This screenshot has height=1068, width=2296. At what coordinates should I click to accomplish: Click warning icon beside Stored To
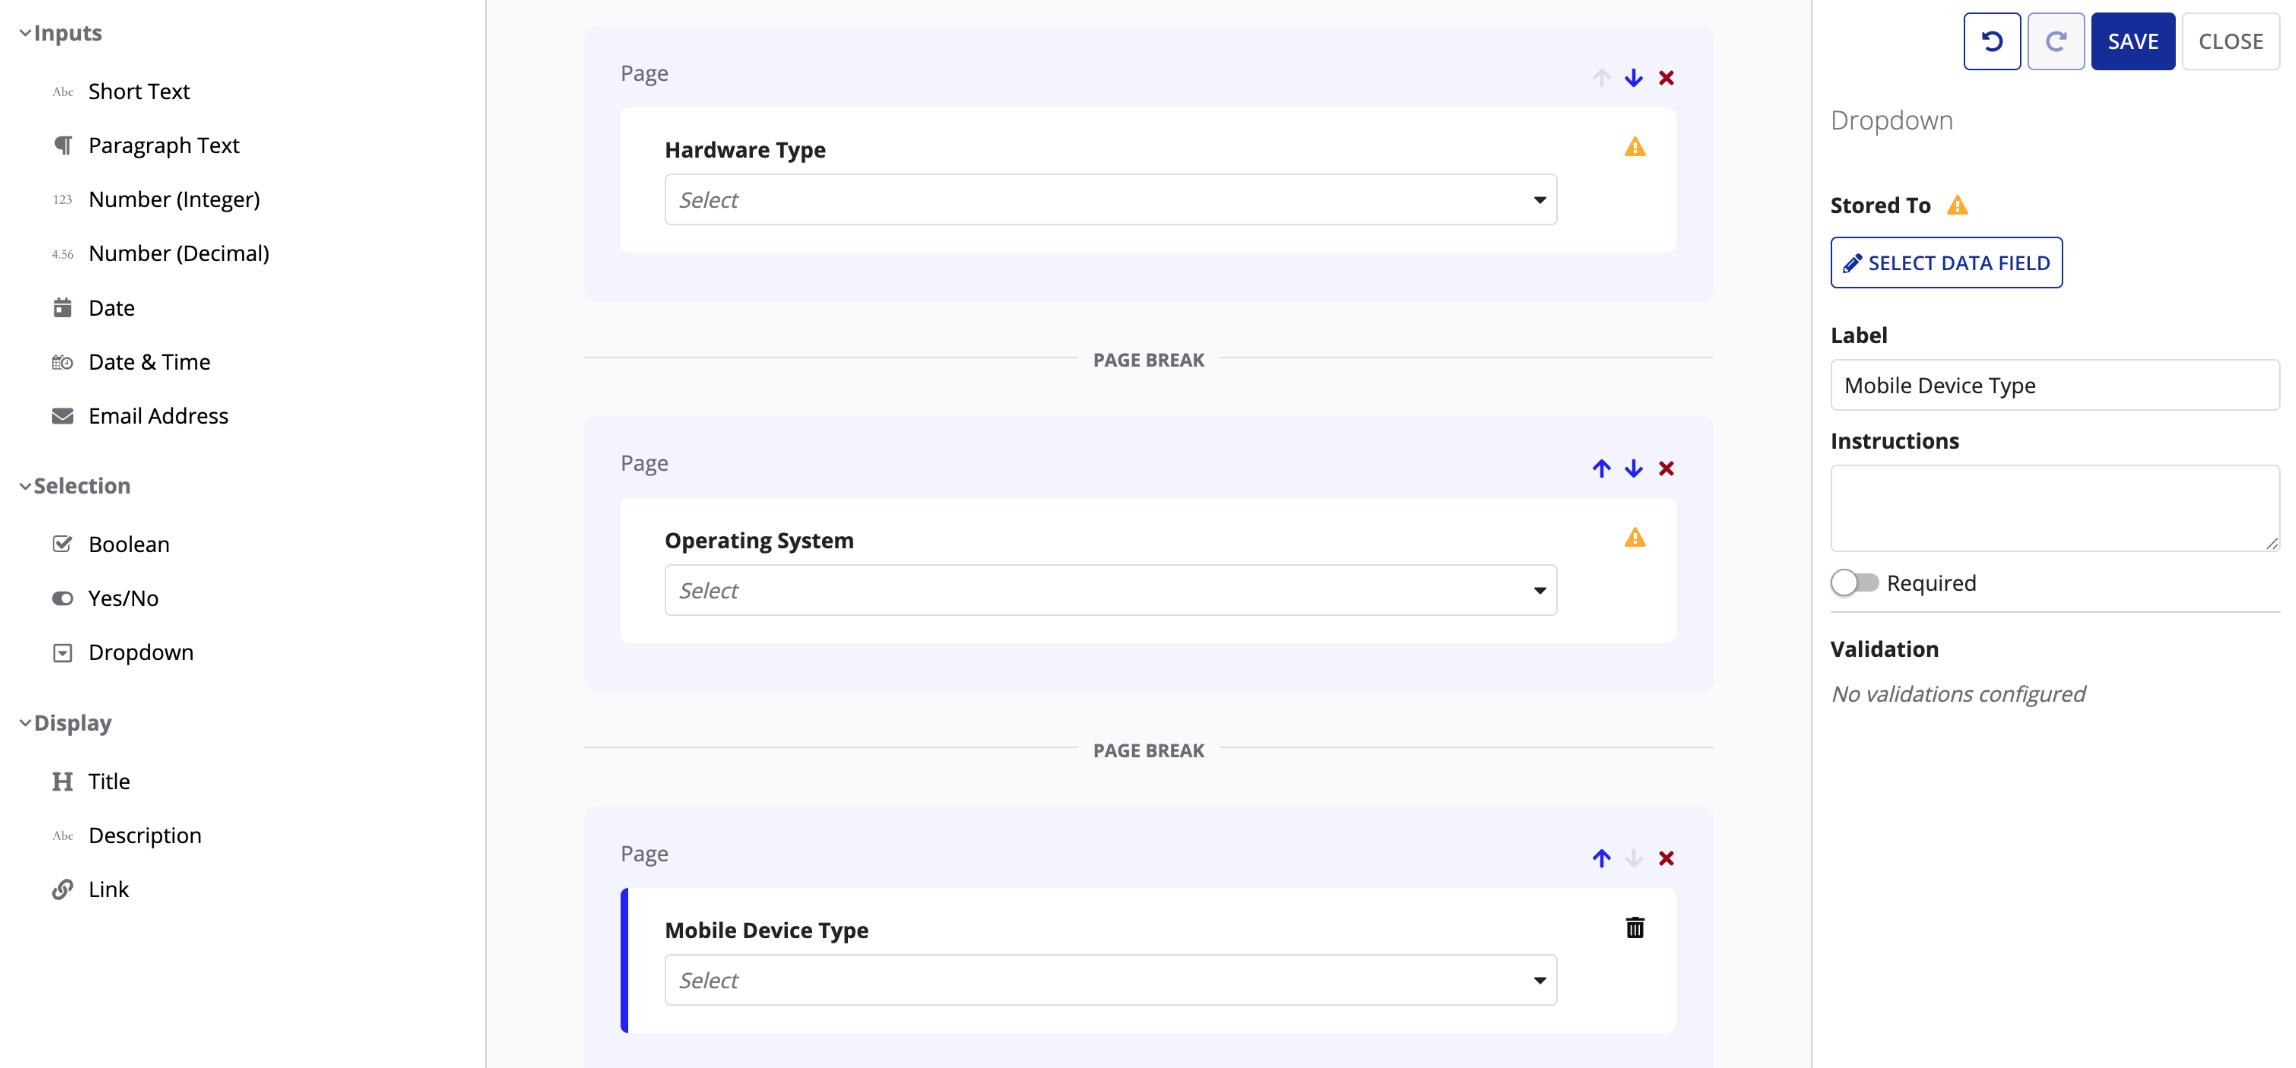tap(1957, 205)
